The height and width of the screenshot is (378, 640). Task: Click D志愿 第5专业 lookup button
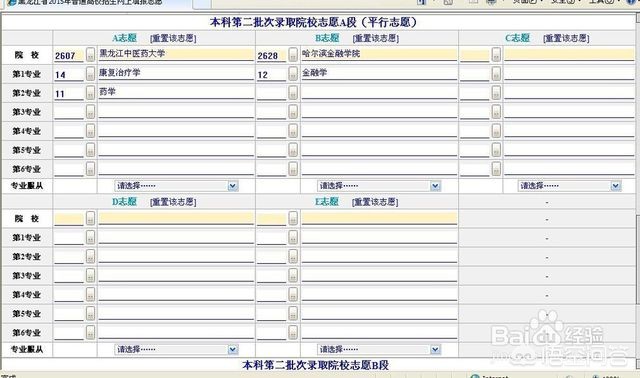[x=90, y=313]
